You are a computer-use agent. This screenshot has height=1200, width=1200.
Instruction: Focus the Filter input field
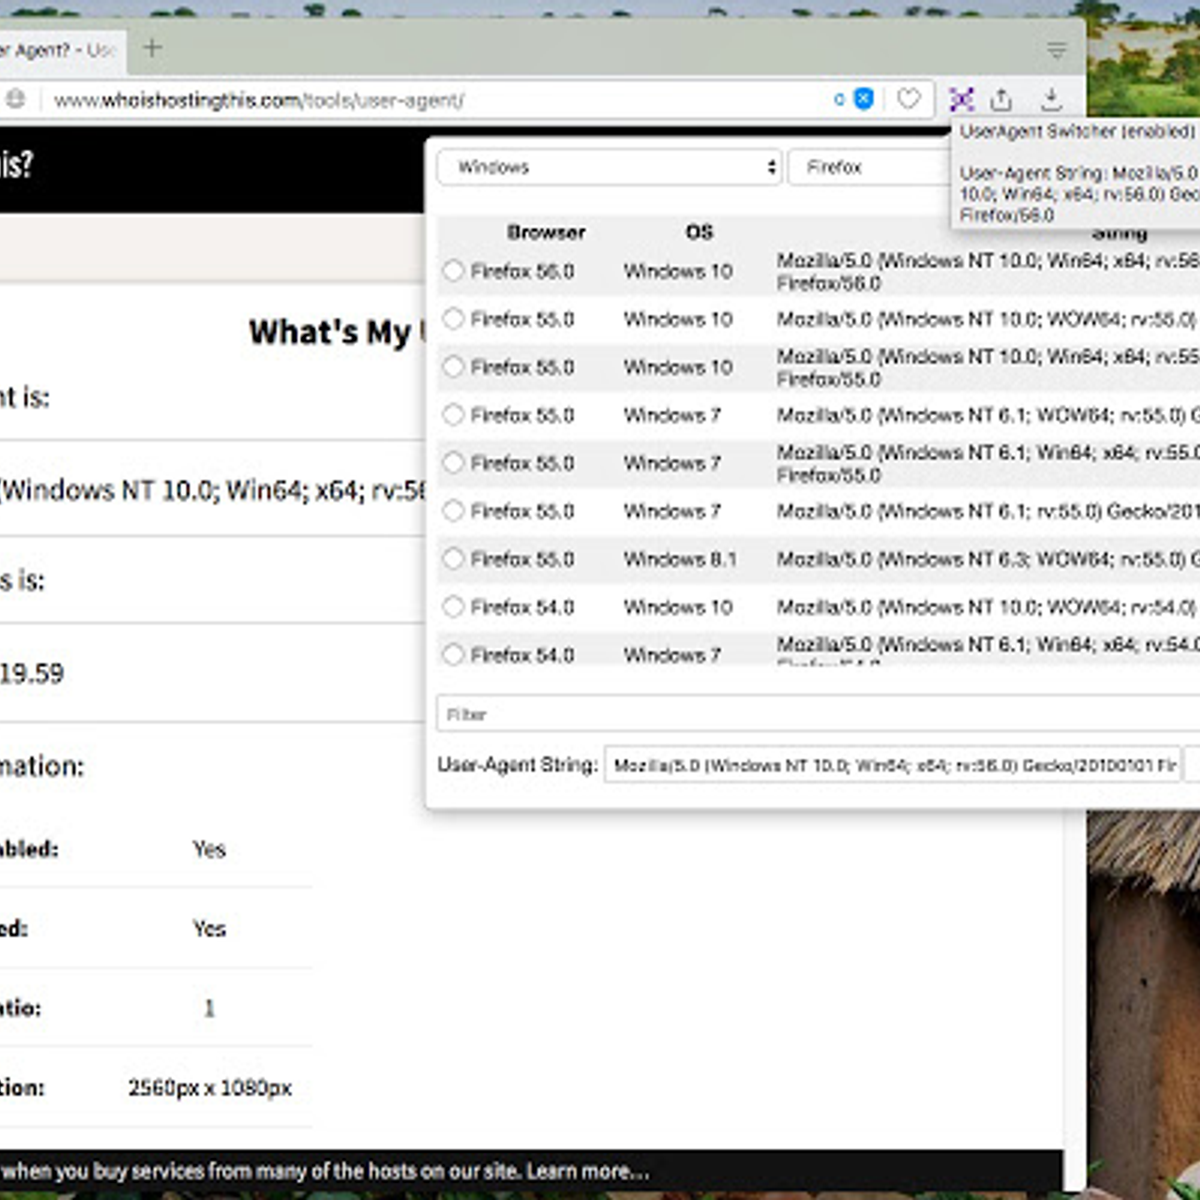(818, 714)
